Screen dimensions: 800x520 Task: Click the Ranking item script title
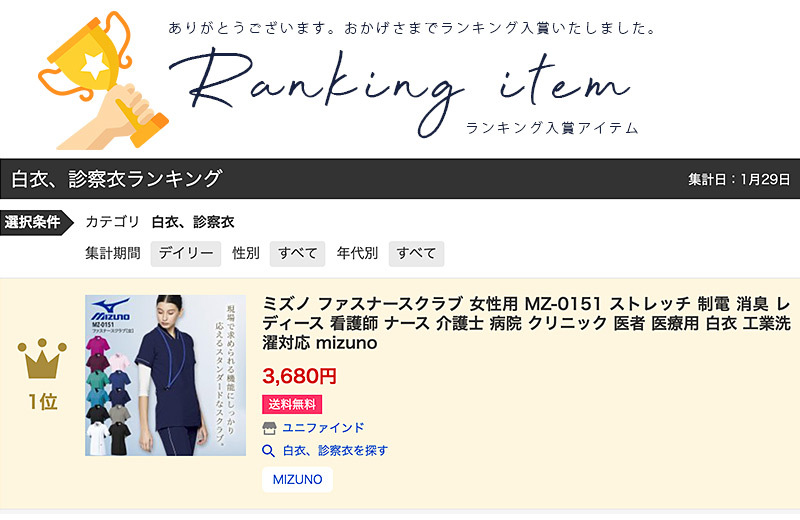pos(399,87)
